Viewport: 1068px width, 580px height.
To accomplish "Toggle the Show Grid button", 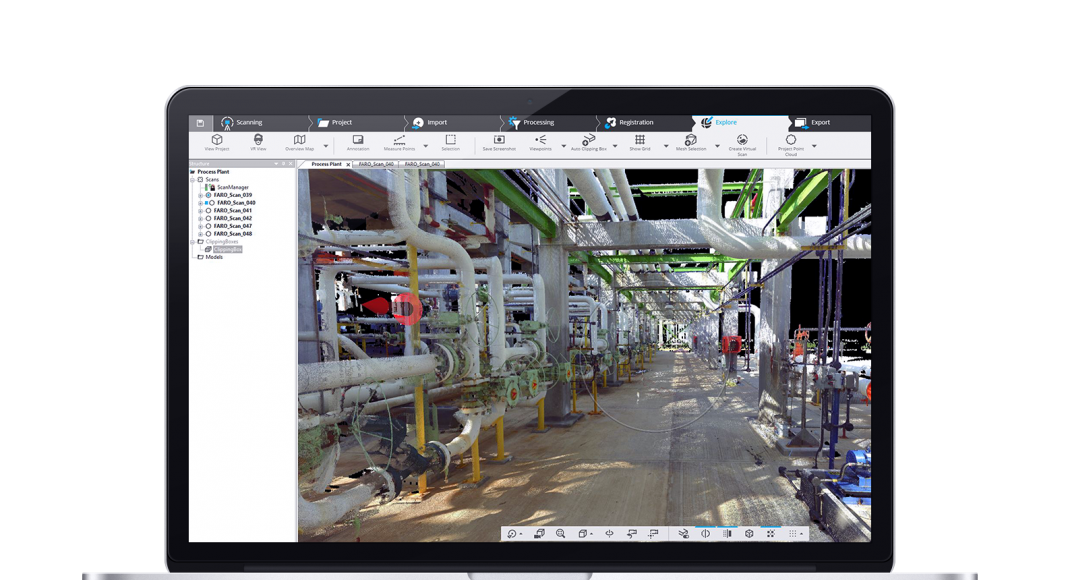I will 640,140.
